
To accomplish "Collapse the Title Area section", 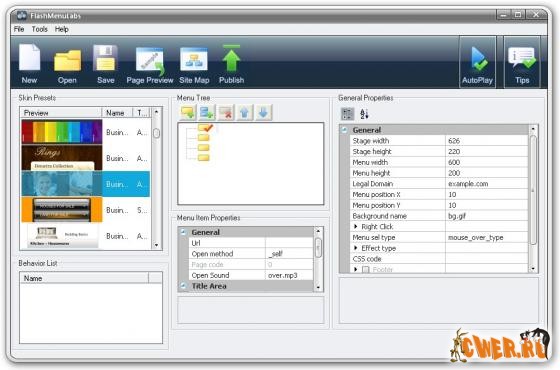I will pyautogui.click(x=183, y=286).
